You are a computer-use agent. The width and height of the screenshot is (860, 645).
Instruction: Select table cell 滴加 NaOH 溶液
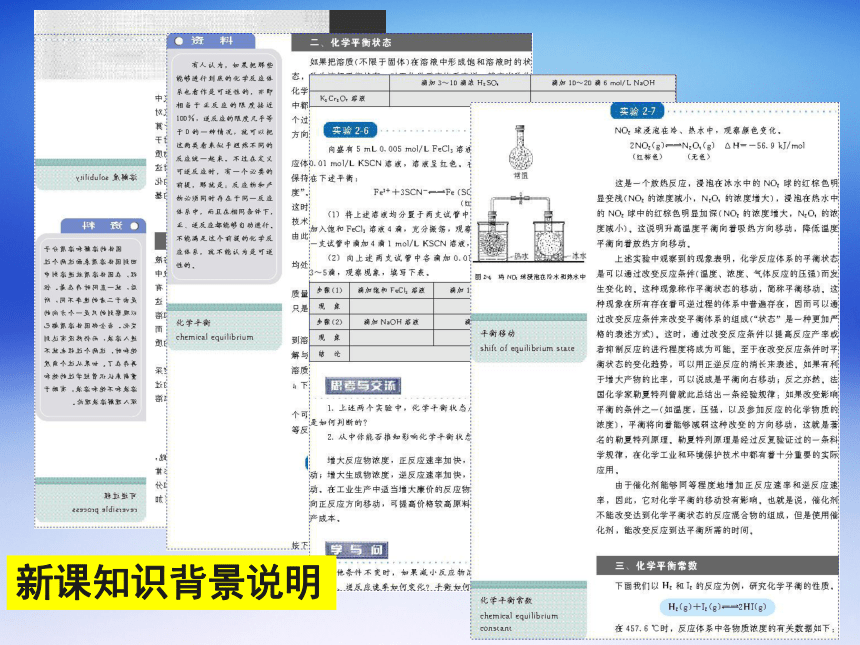391,321
